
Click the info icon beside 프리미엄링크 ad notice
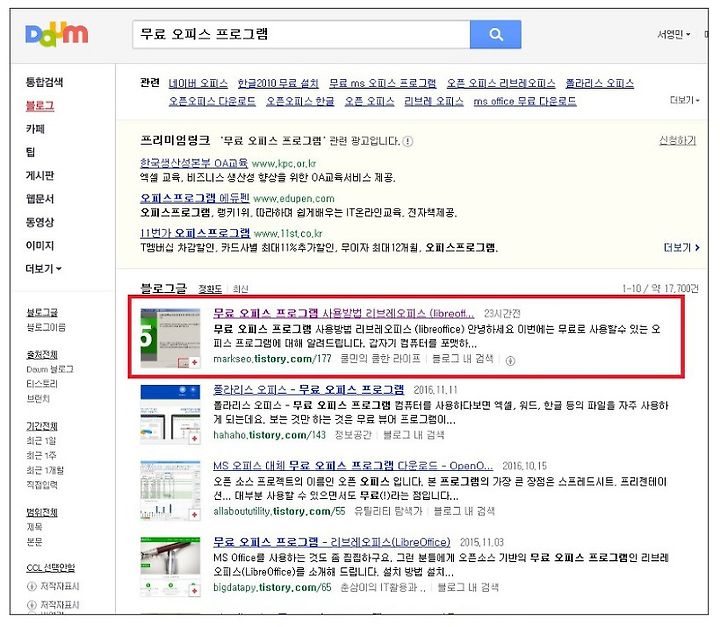[408, 141]
